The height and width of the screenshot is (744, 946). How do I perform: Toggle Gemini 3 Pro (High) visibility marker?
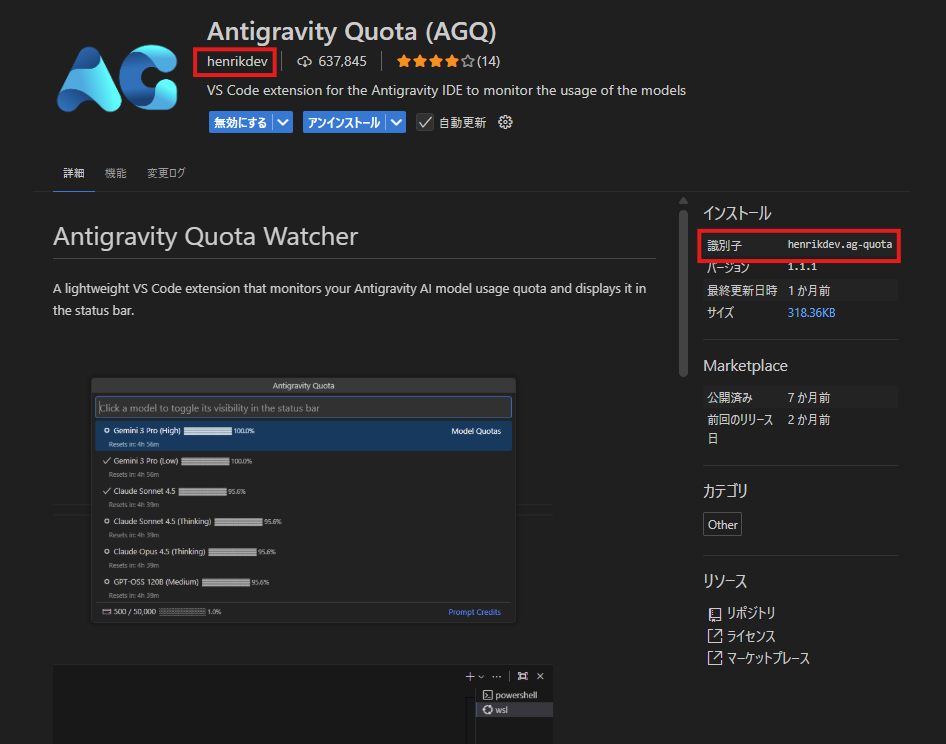[107, 431]
